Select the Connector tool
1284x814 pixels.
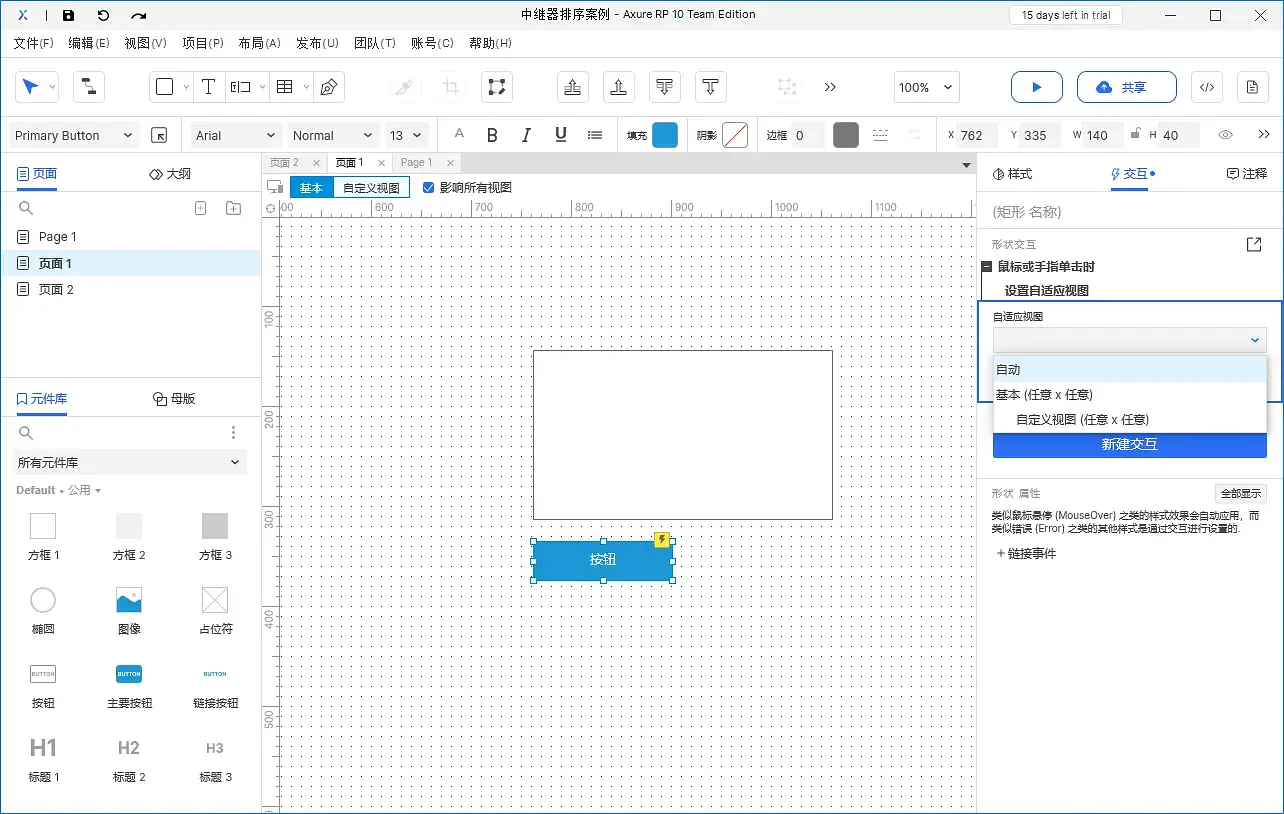pos(89,87)
